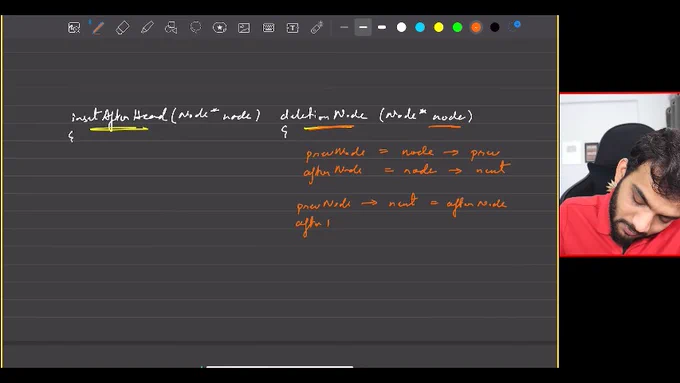Open the Keyboard tool
The width and height of the screenshot is (680, 383).
[x=268, y=28]
